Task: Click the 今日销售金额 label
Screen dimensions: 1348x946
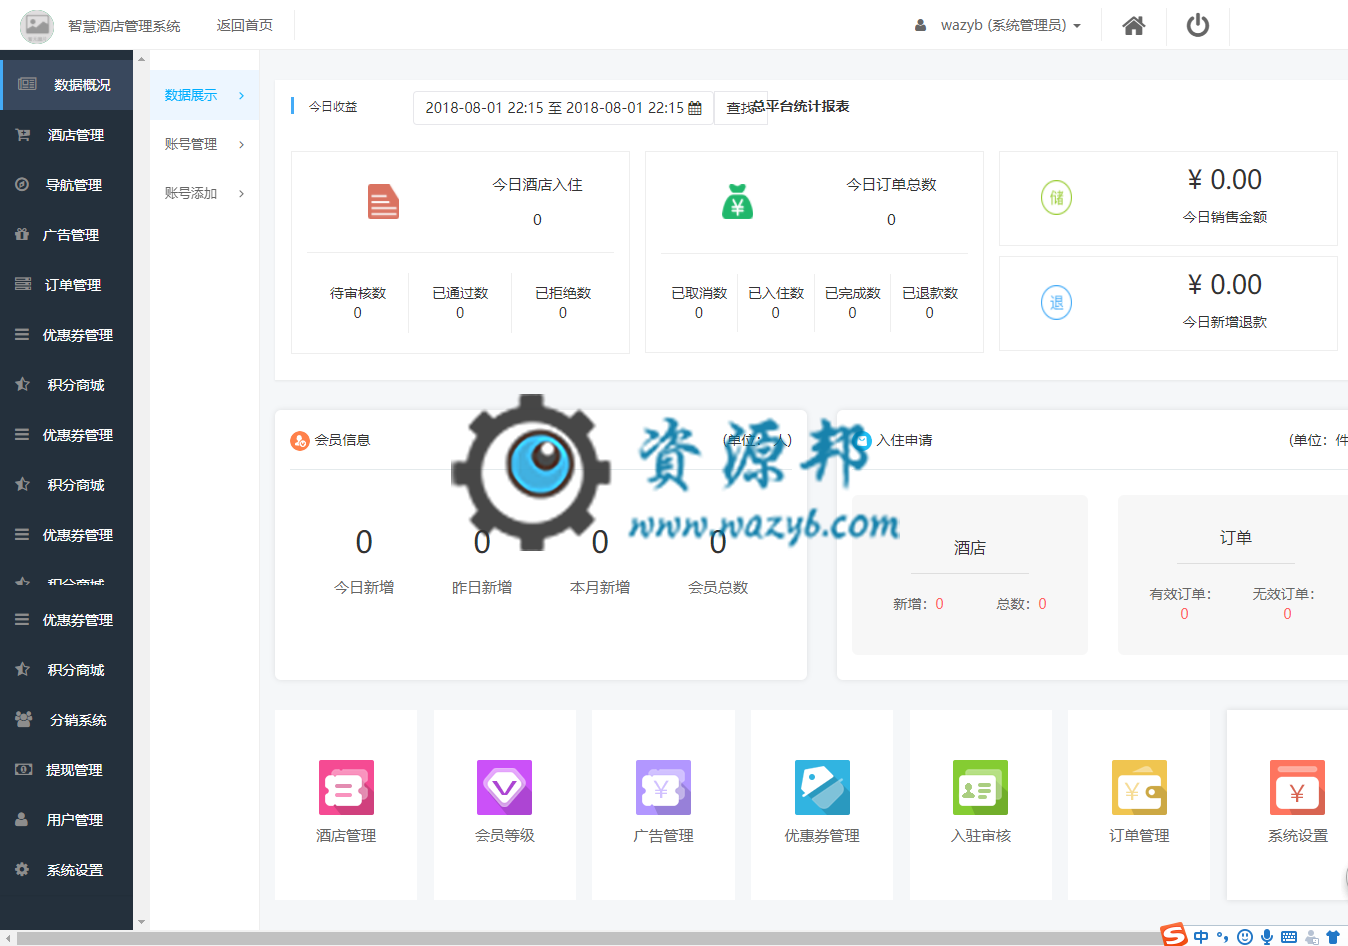Action: pyautogui.click(x=1225, y=217)
